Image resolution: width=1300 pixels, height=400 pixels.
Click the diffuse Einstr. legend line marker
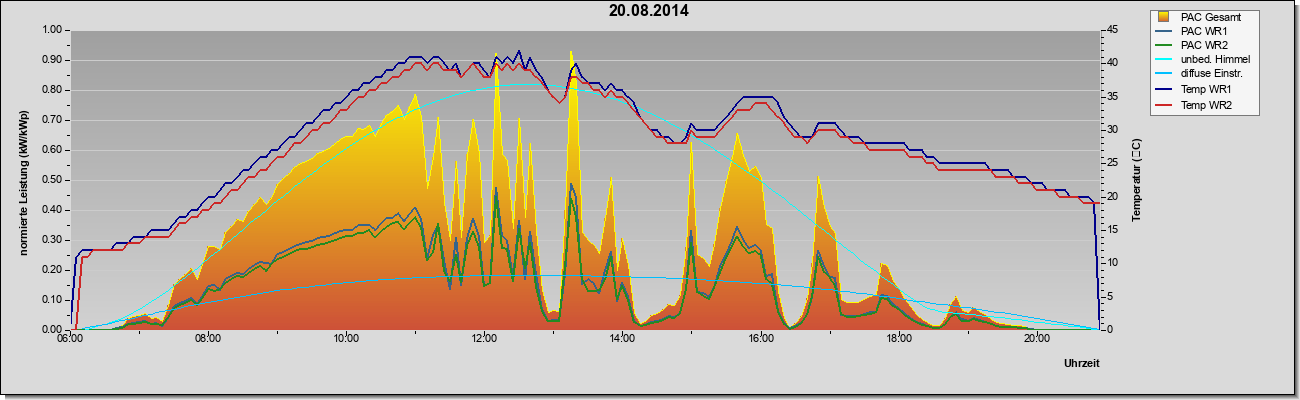pyautogui.click(x=1164, y=75)
